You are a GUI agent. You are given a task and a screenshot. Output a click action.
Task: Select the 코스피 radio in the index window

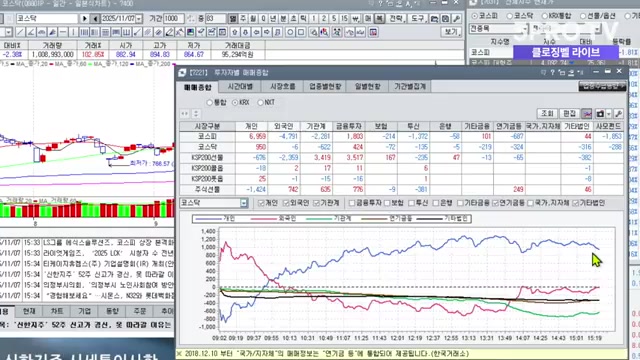[x=475, y=16]
